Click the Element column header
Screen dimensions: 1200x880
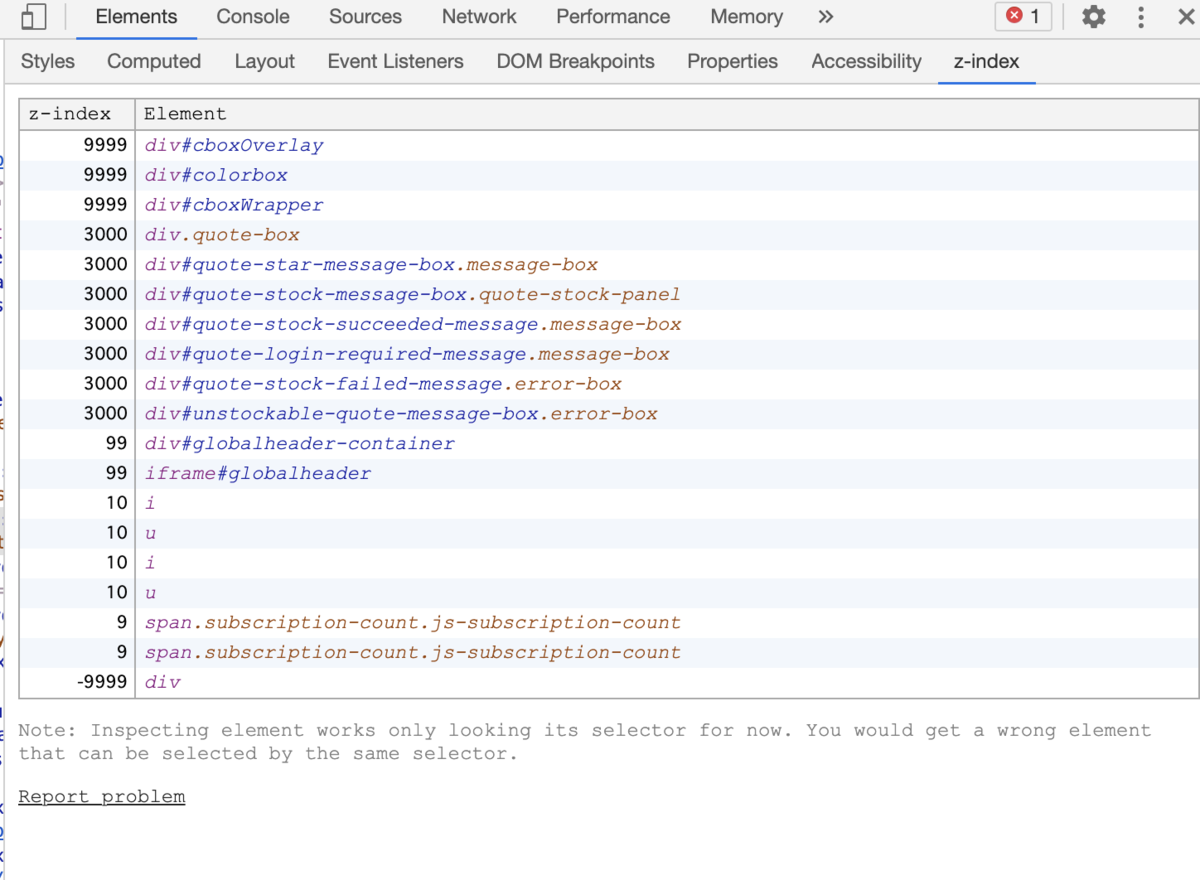tap(667, 114)
